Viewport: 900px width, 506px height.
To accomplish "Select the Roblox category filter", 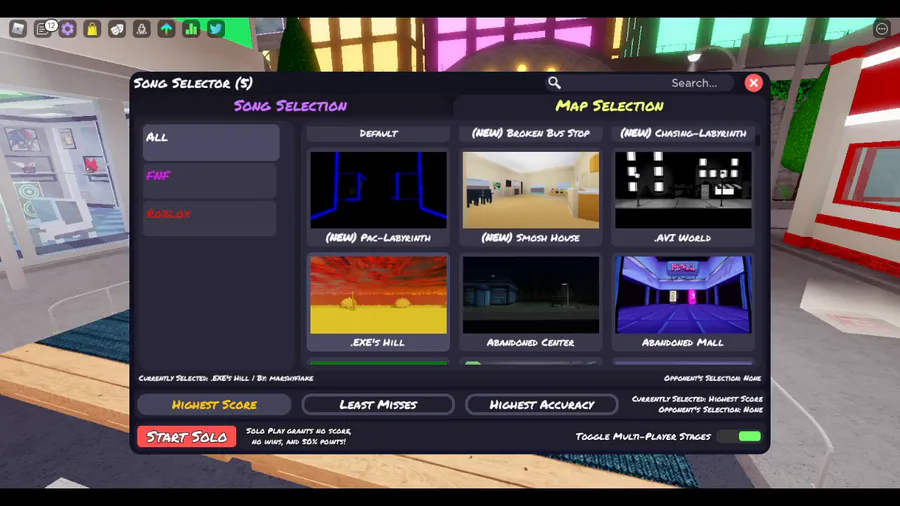I will tap(210, 219).
